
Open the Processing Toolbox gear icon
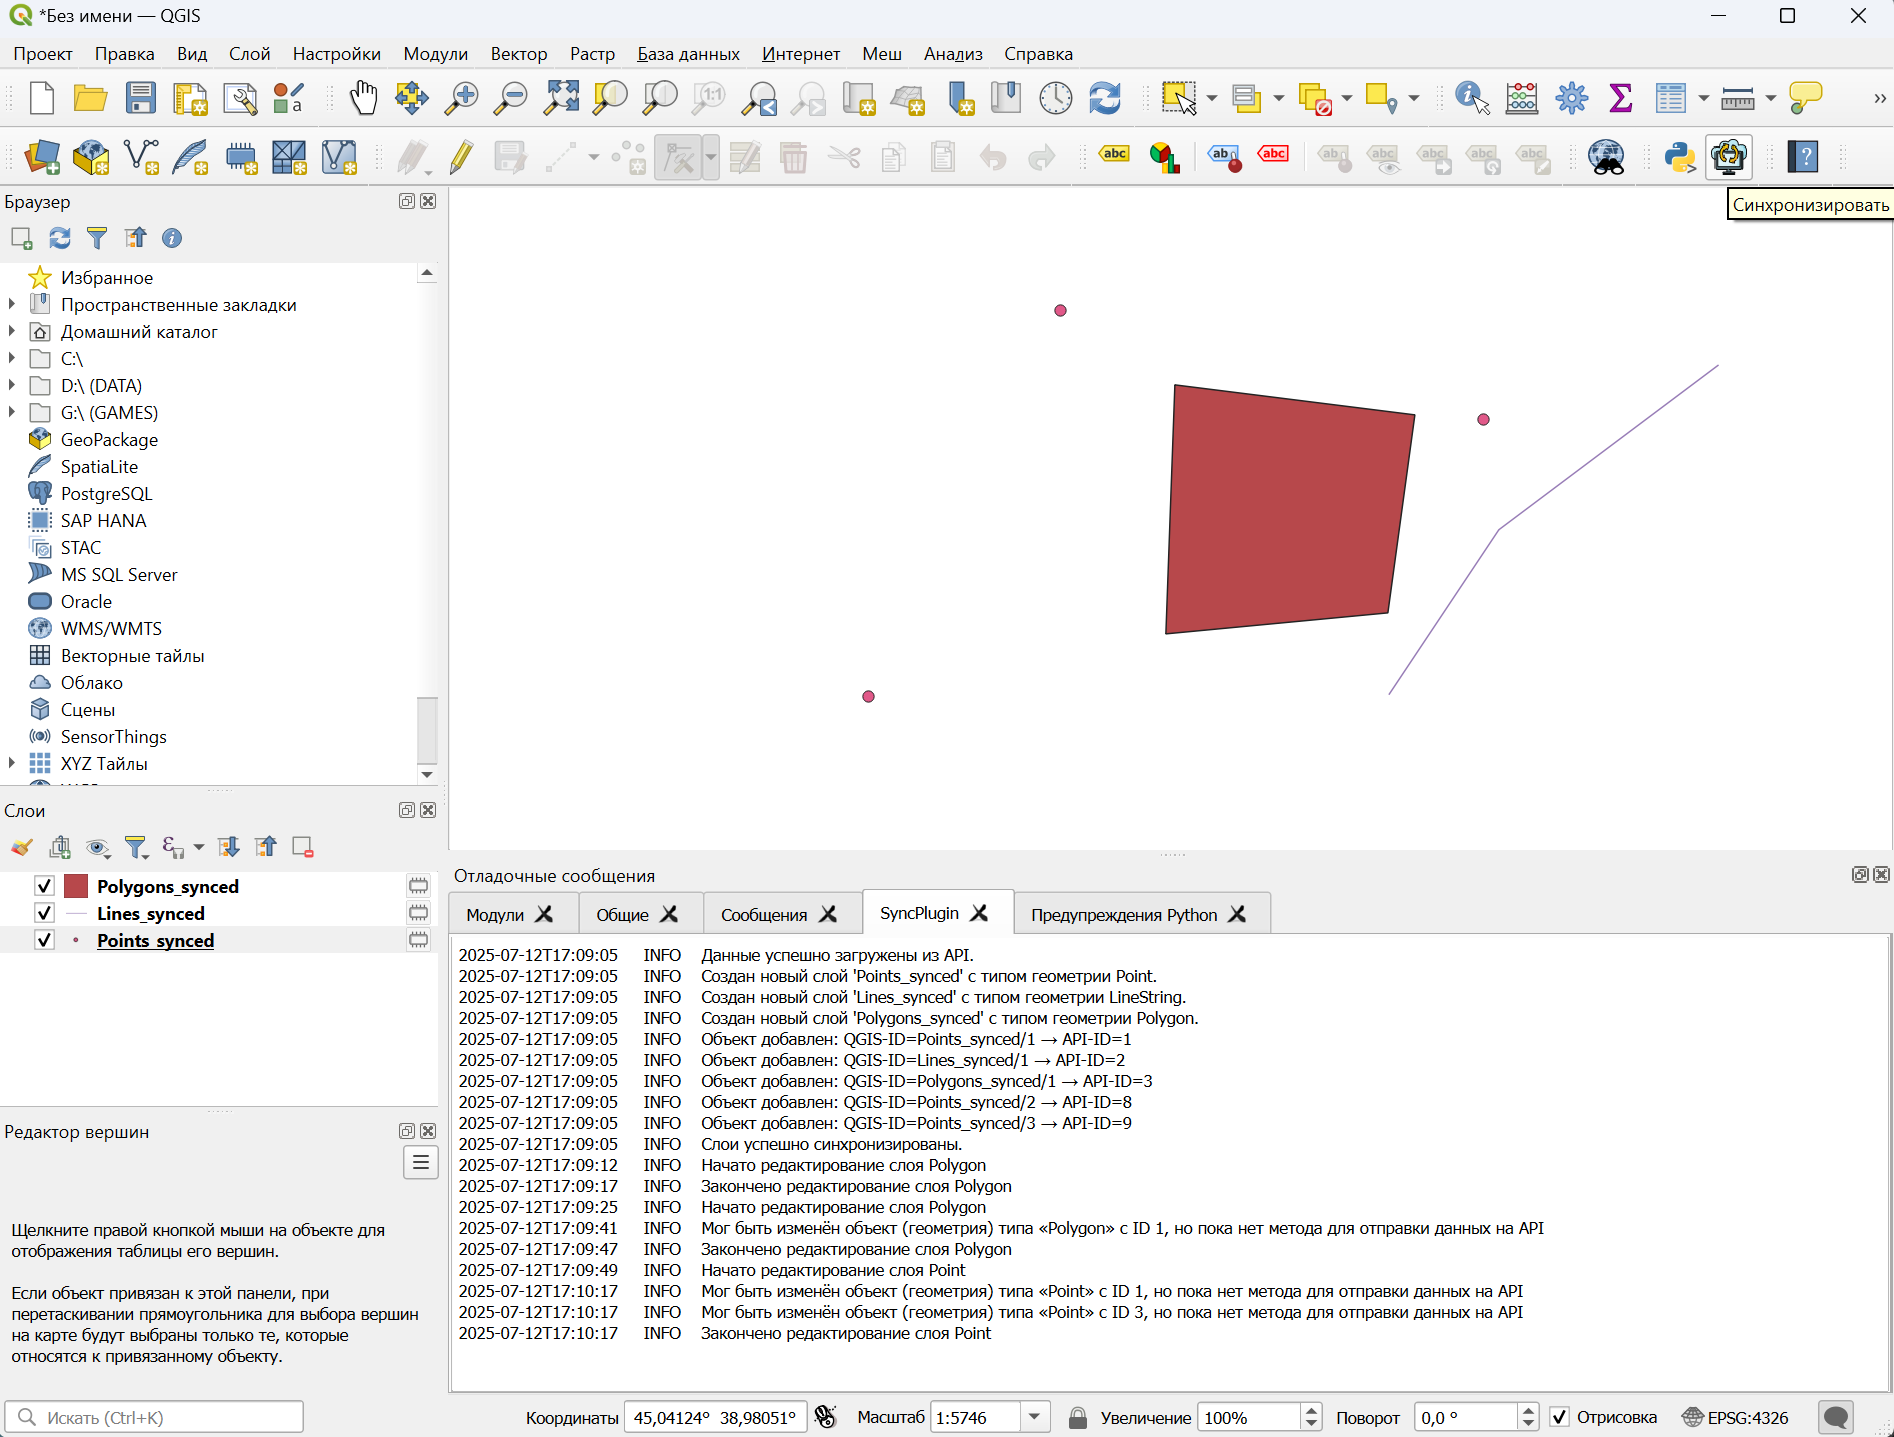pos(1572,98)
